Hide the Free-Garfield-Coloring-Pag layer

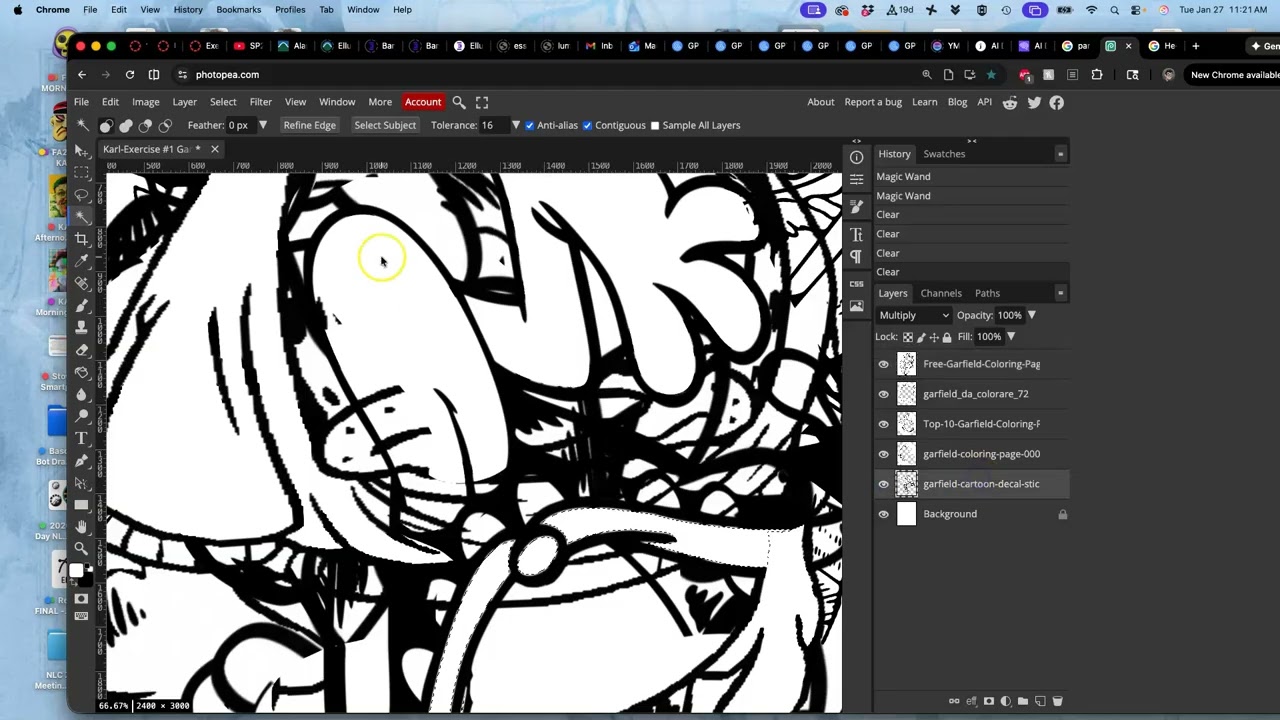coord(883,364)
